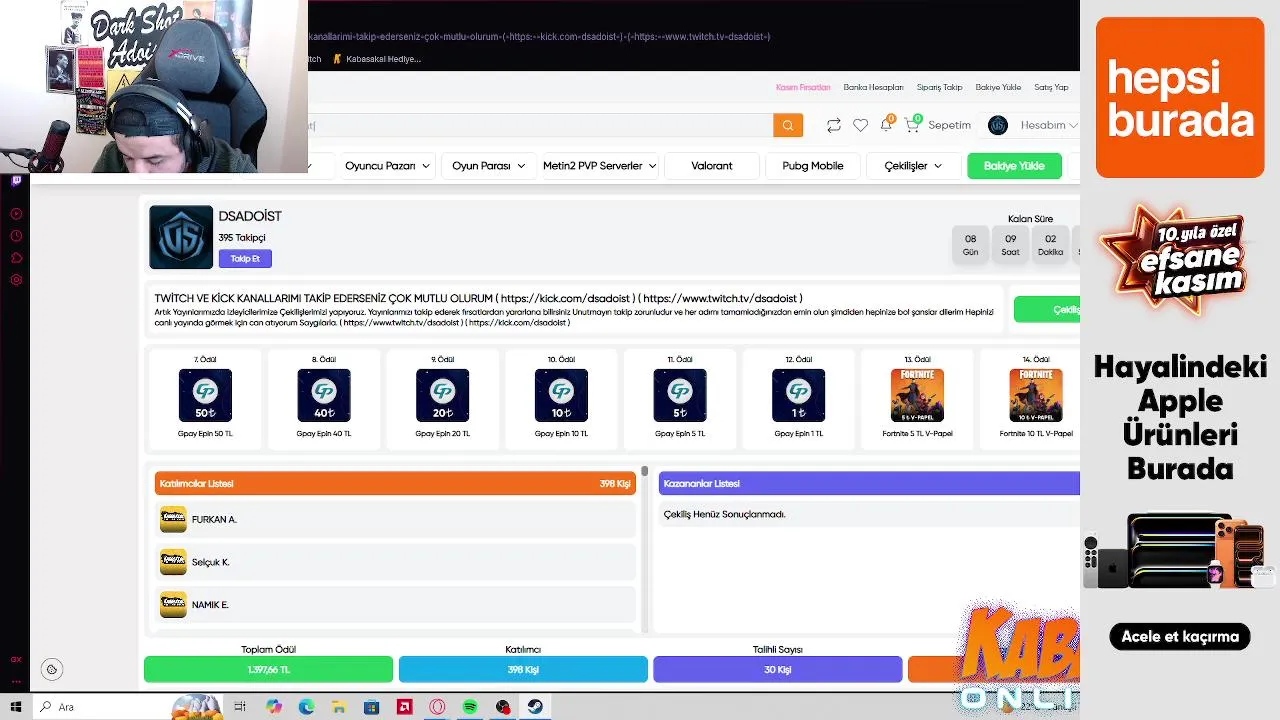Click the green Bakiye Yükle button
The width and height of the screenshot is (1280, 720).
click(x=1014, y=166)
